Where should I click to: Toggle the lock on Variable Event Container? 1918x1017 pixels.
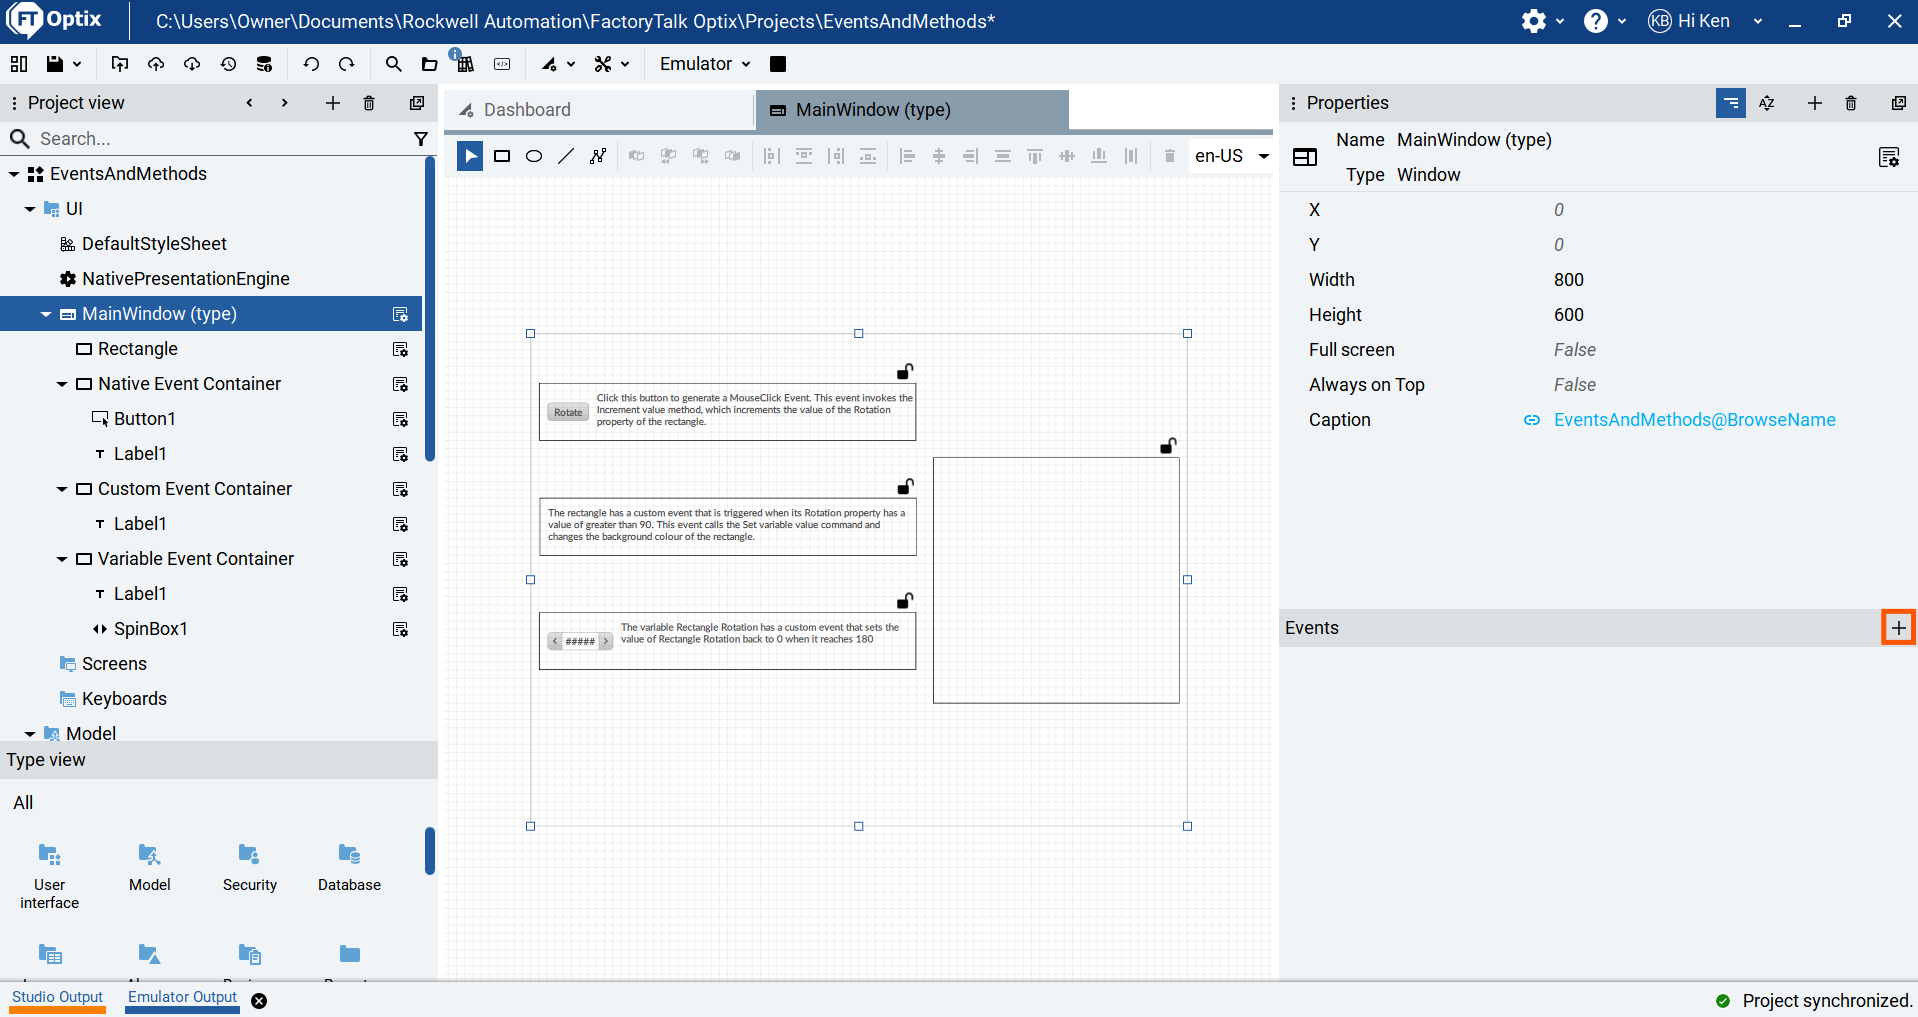(905, 601)
